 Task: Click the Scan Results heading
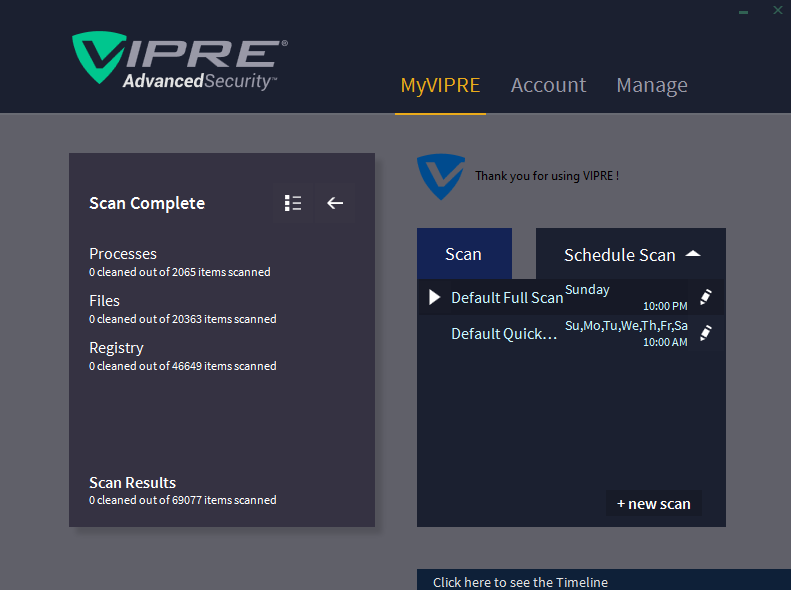pyautogui.click(x=133, y=483)
